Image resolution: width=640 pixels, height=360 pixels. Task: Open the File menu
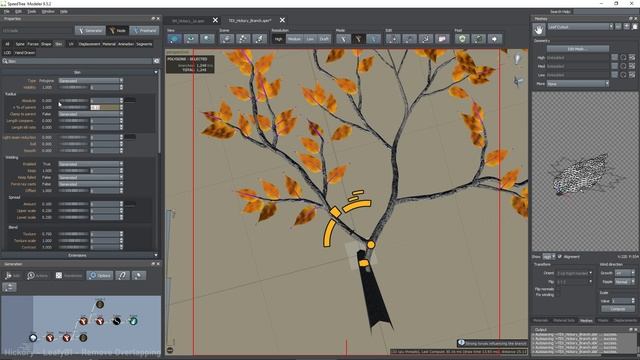point(7,11)
